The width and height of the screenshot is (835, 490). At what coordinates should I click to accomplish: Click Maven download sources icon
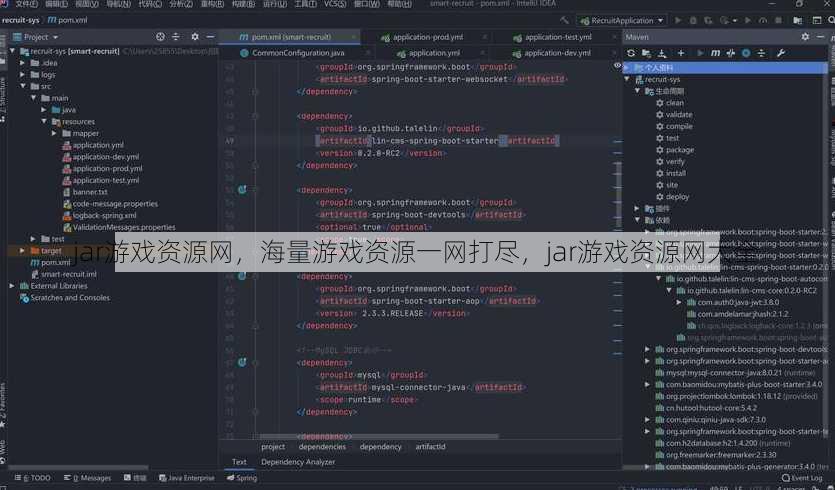(662, 53)
